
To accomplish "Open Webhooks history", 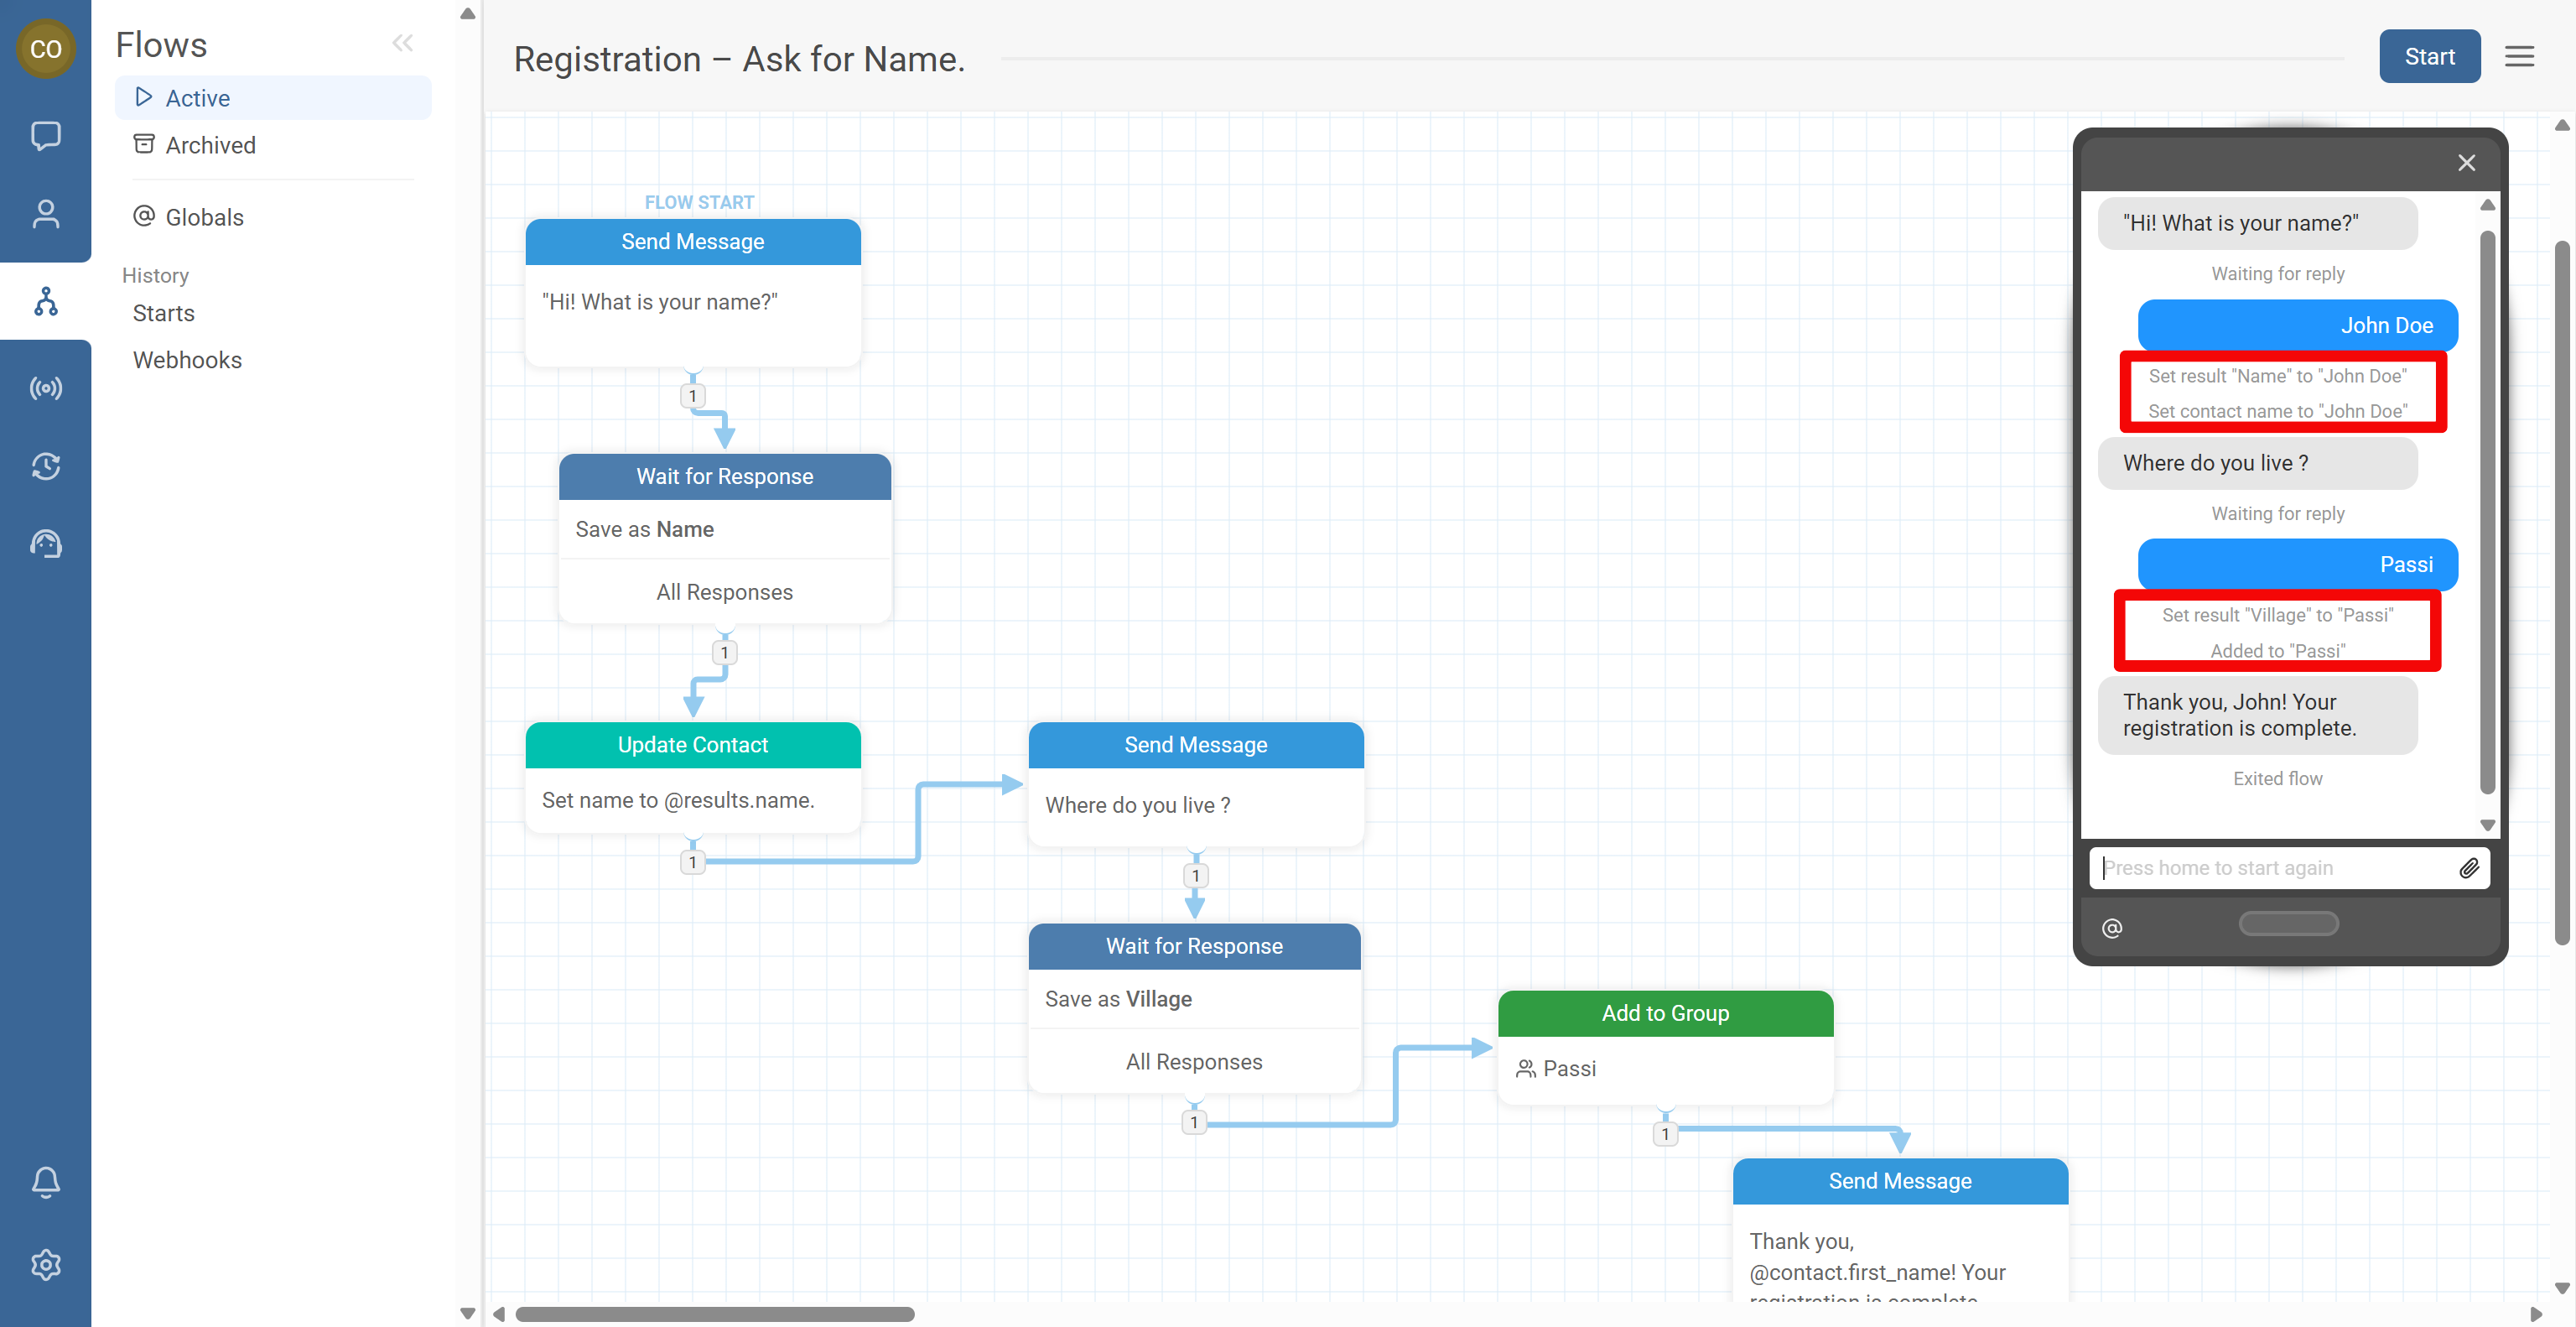I will click(187, 360).
